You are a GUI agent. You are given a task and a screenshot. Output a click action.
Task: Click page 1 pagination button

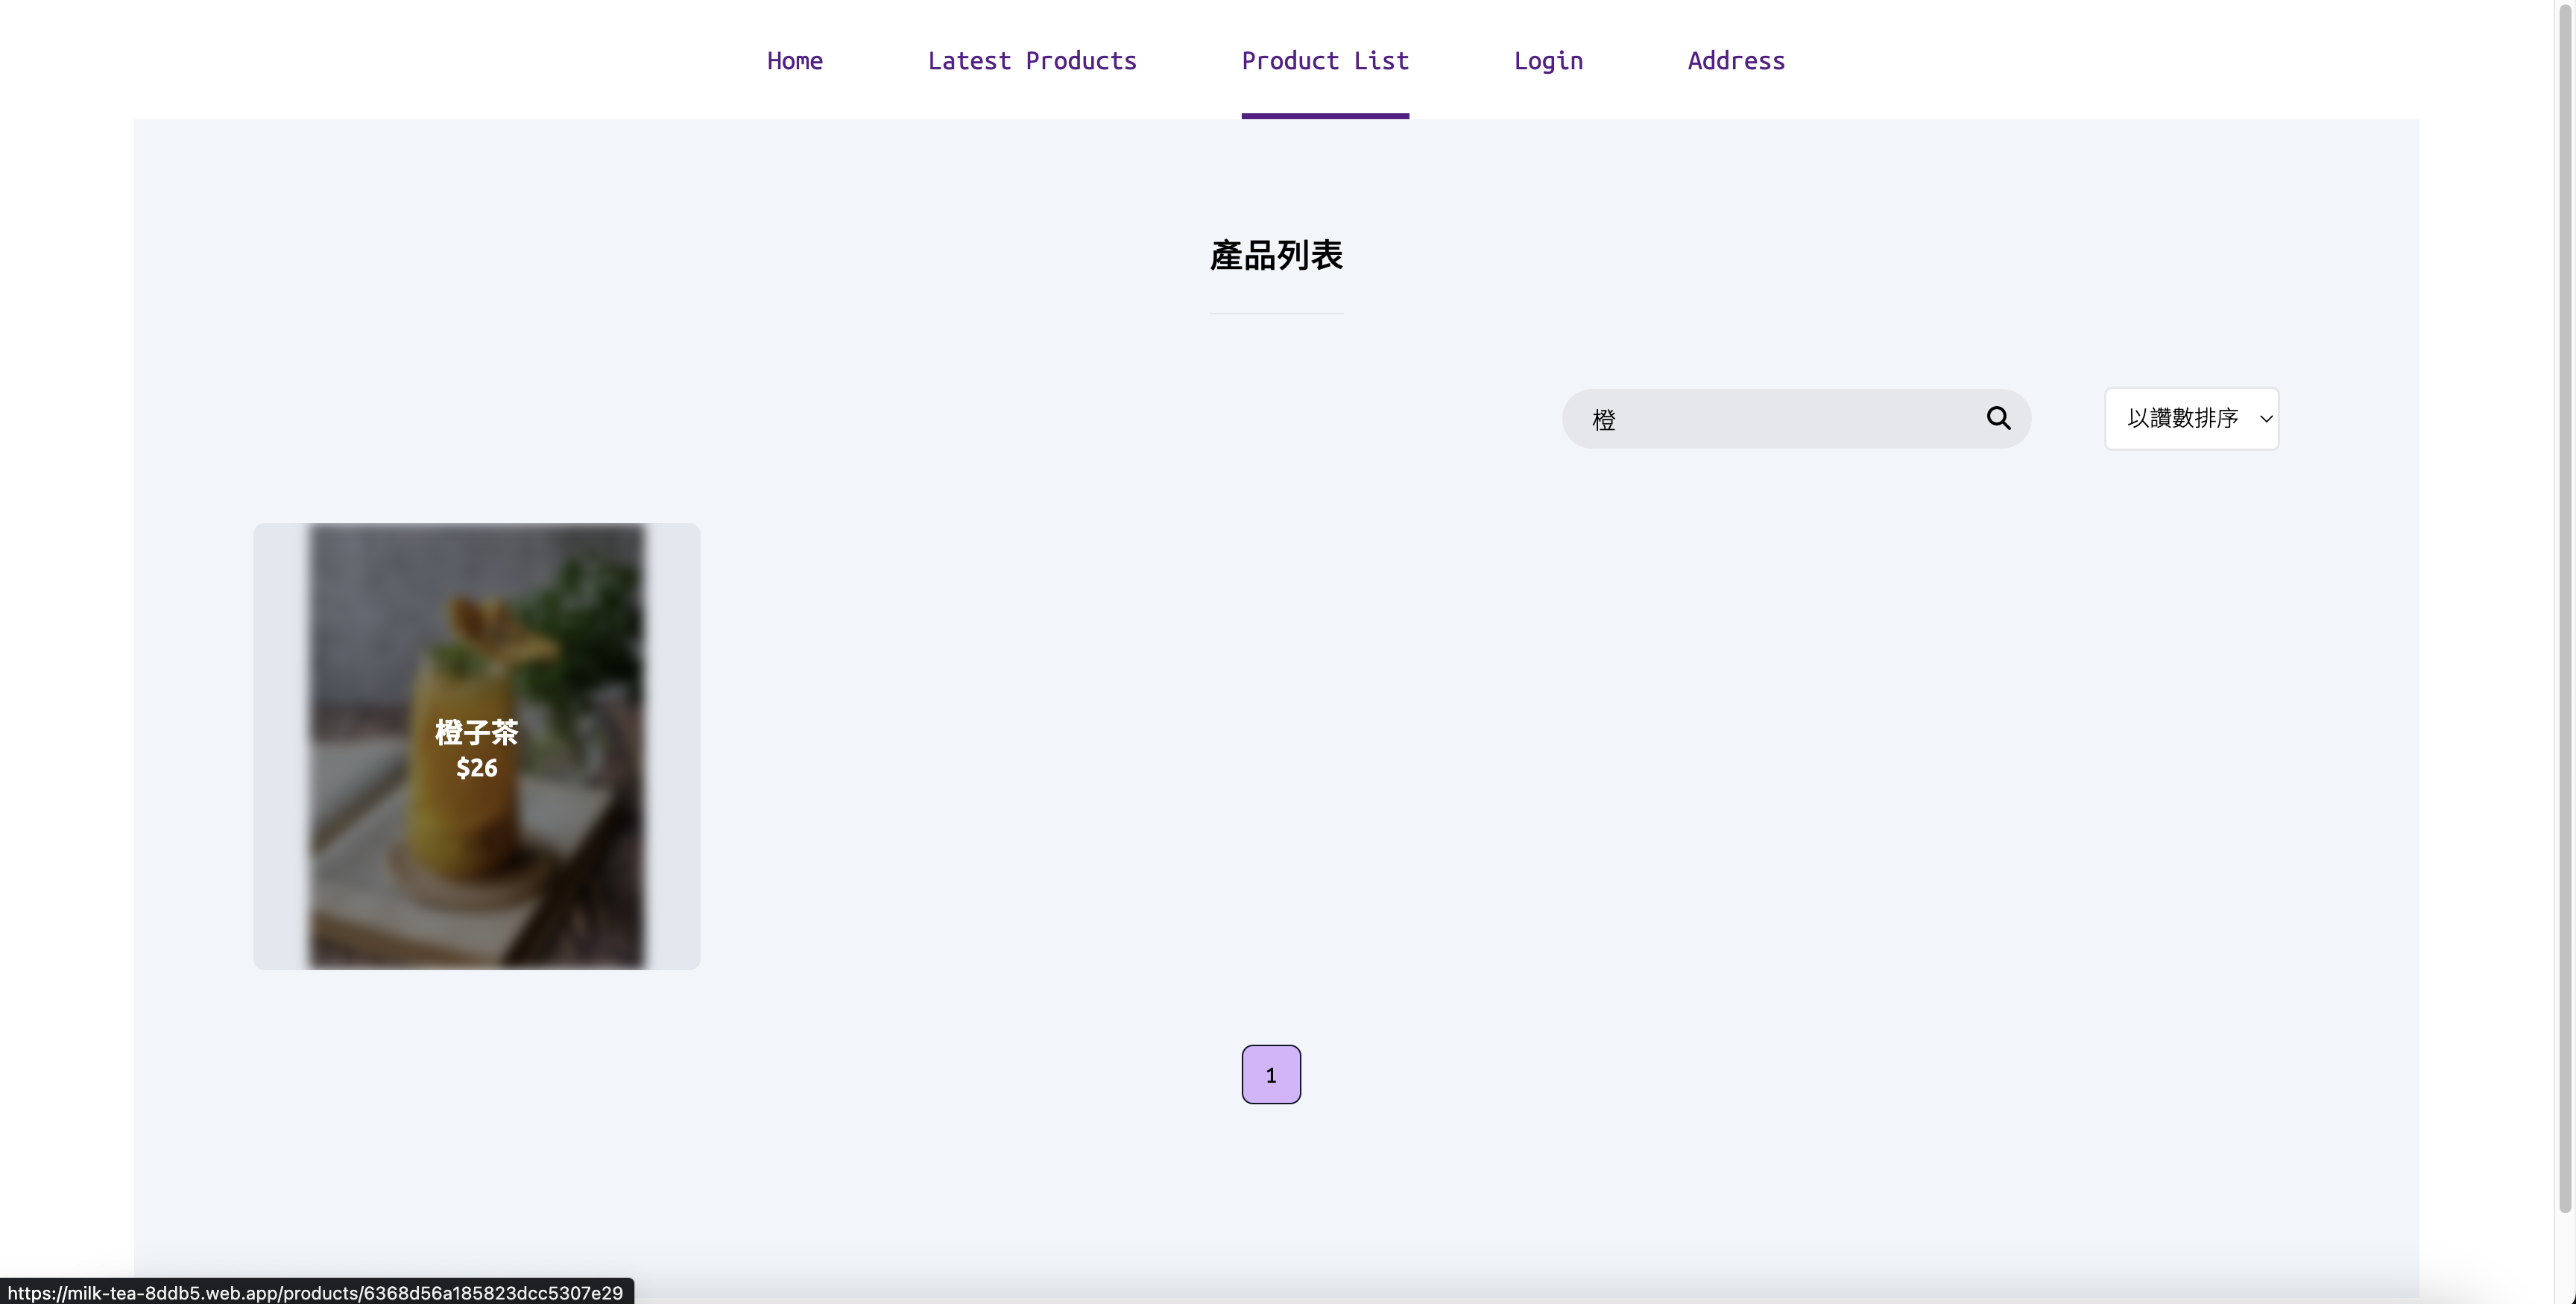tap(1270, 1074)
